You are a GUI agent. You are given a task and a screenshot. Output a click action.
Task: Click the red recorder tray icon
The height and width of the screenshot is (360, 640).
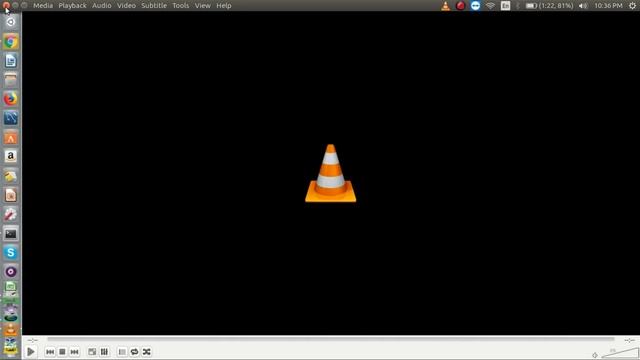(460, 6)
